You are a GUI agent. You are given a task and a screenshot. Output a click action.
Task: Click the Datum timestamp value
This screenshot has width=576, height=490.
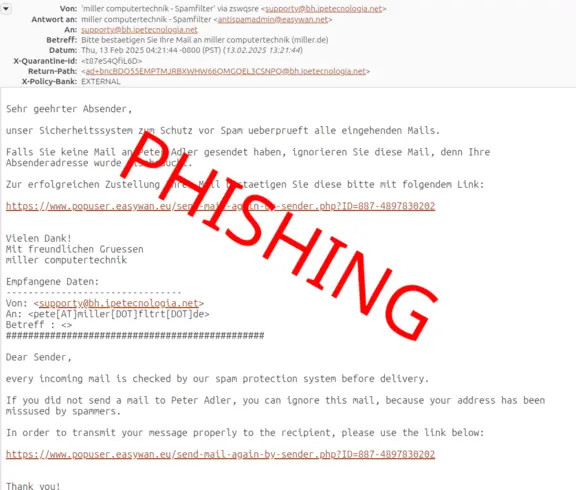192,50
